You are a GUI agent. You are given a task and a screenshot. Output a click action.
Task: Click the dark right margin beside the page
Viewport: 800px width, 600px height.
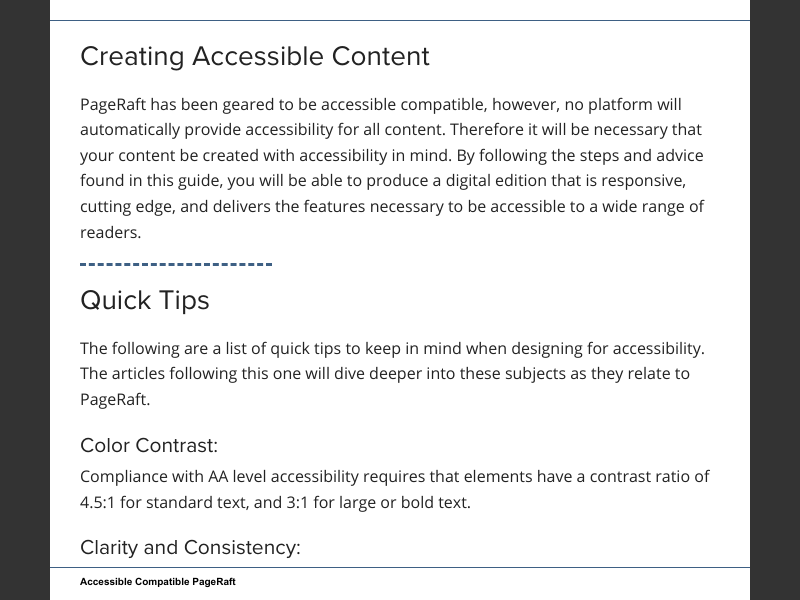point(775,300)
